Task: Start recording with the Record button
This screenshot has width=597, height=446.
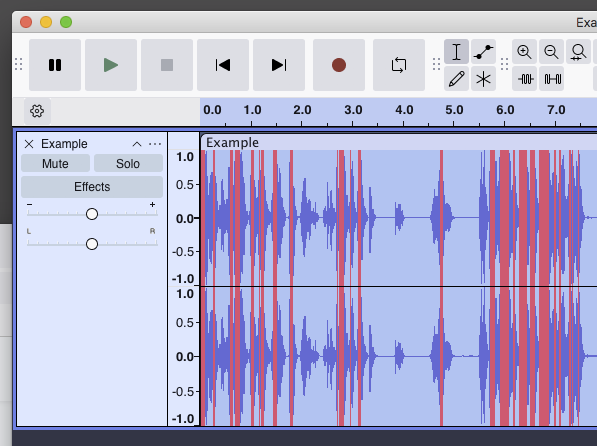Action: coord(339,65)
